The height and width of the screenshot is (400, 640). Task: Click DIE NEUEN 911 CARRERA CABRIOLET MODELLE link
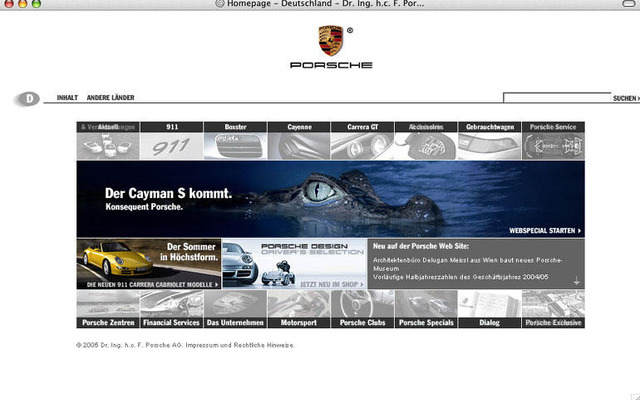152,284
